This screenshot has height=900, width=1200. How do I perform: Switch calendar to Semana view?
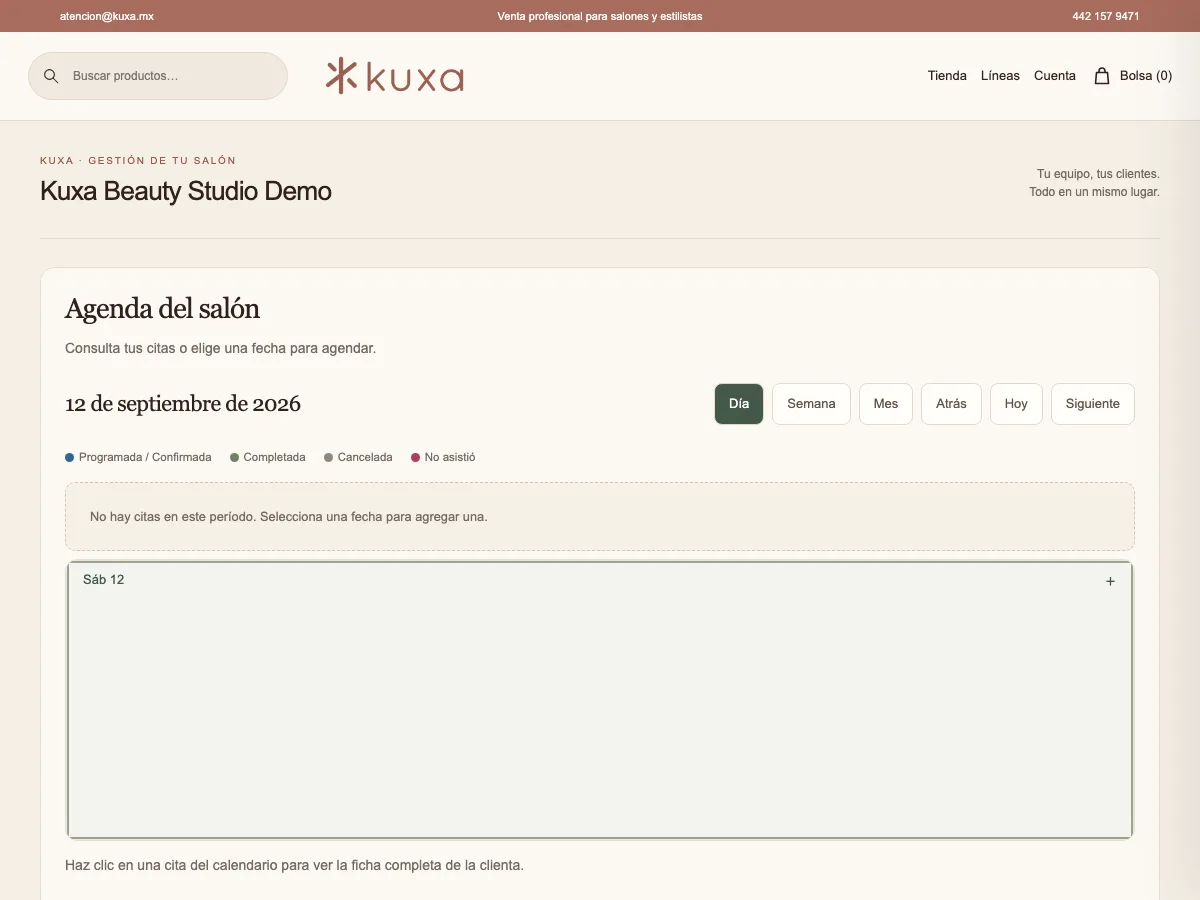click(x=811, y=404)
